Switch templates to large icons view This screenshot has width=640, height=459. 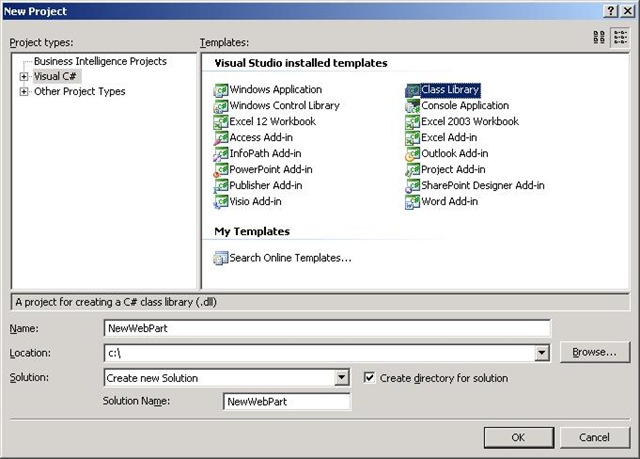[599, 38]
